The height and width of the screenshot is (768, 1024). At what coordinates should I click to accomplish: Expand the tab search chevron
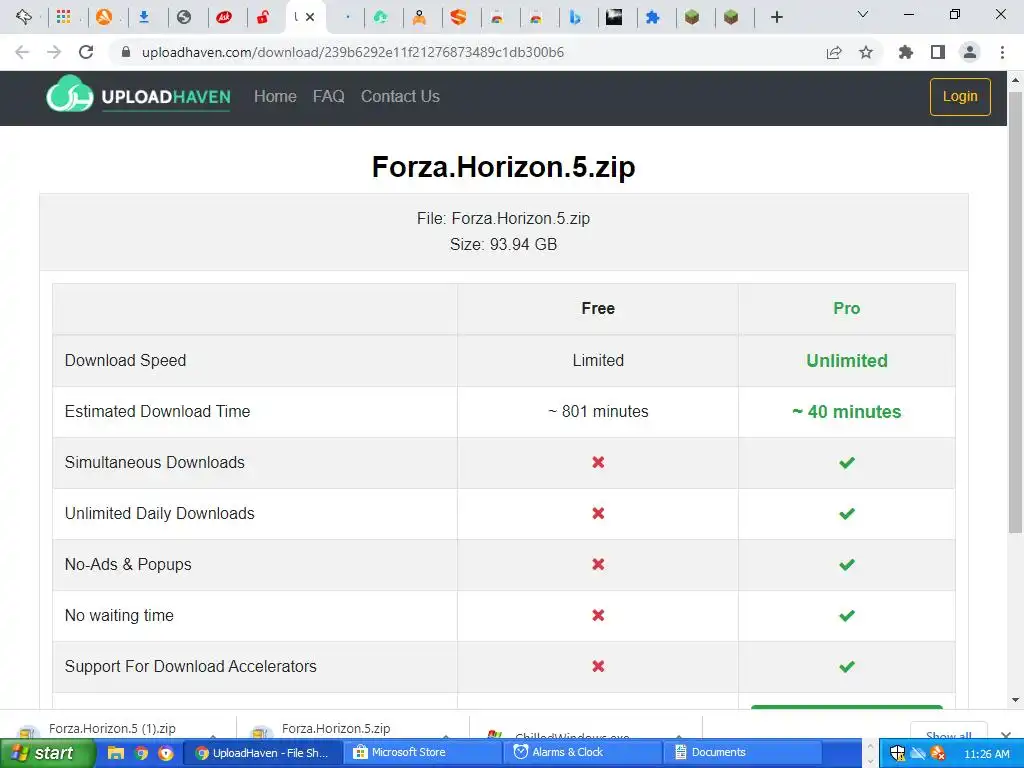coord(863,14)
